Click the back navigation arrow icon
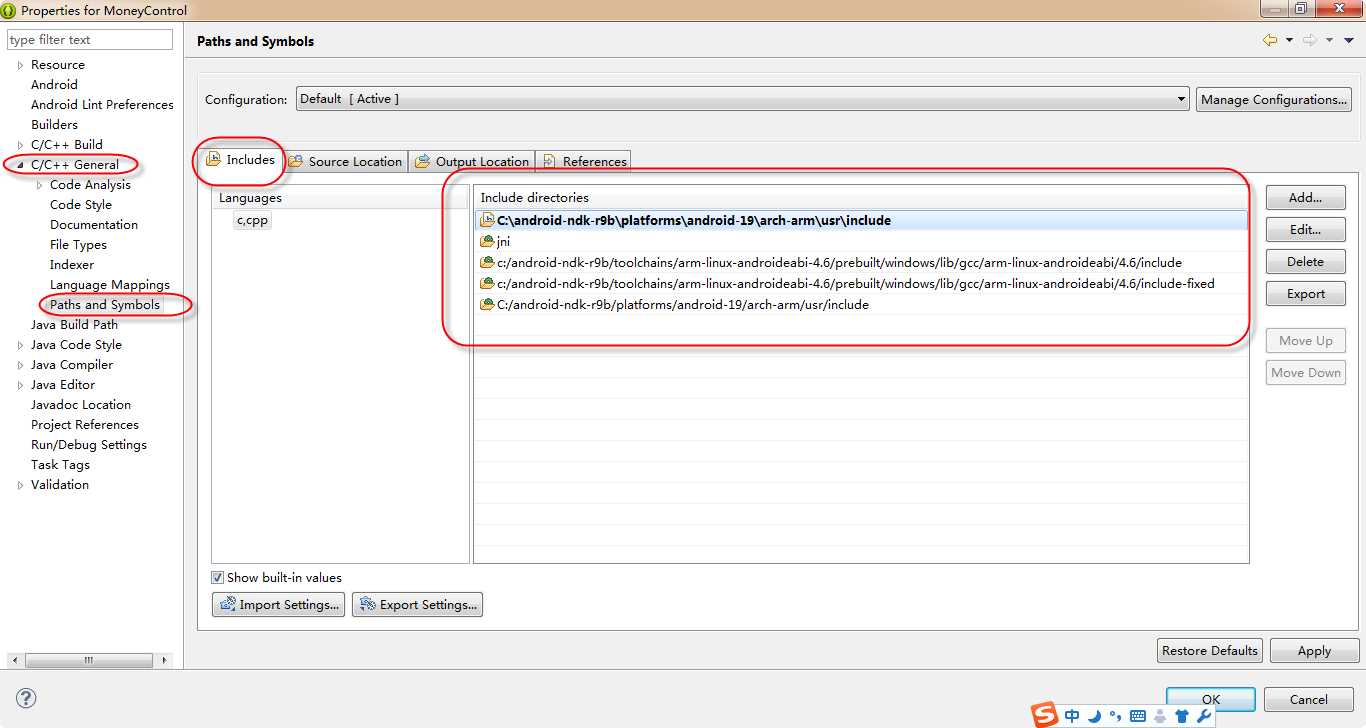 pos(1270,40)
